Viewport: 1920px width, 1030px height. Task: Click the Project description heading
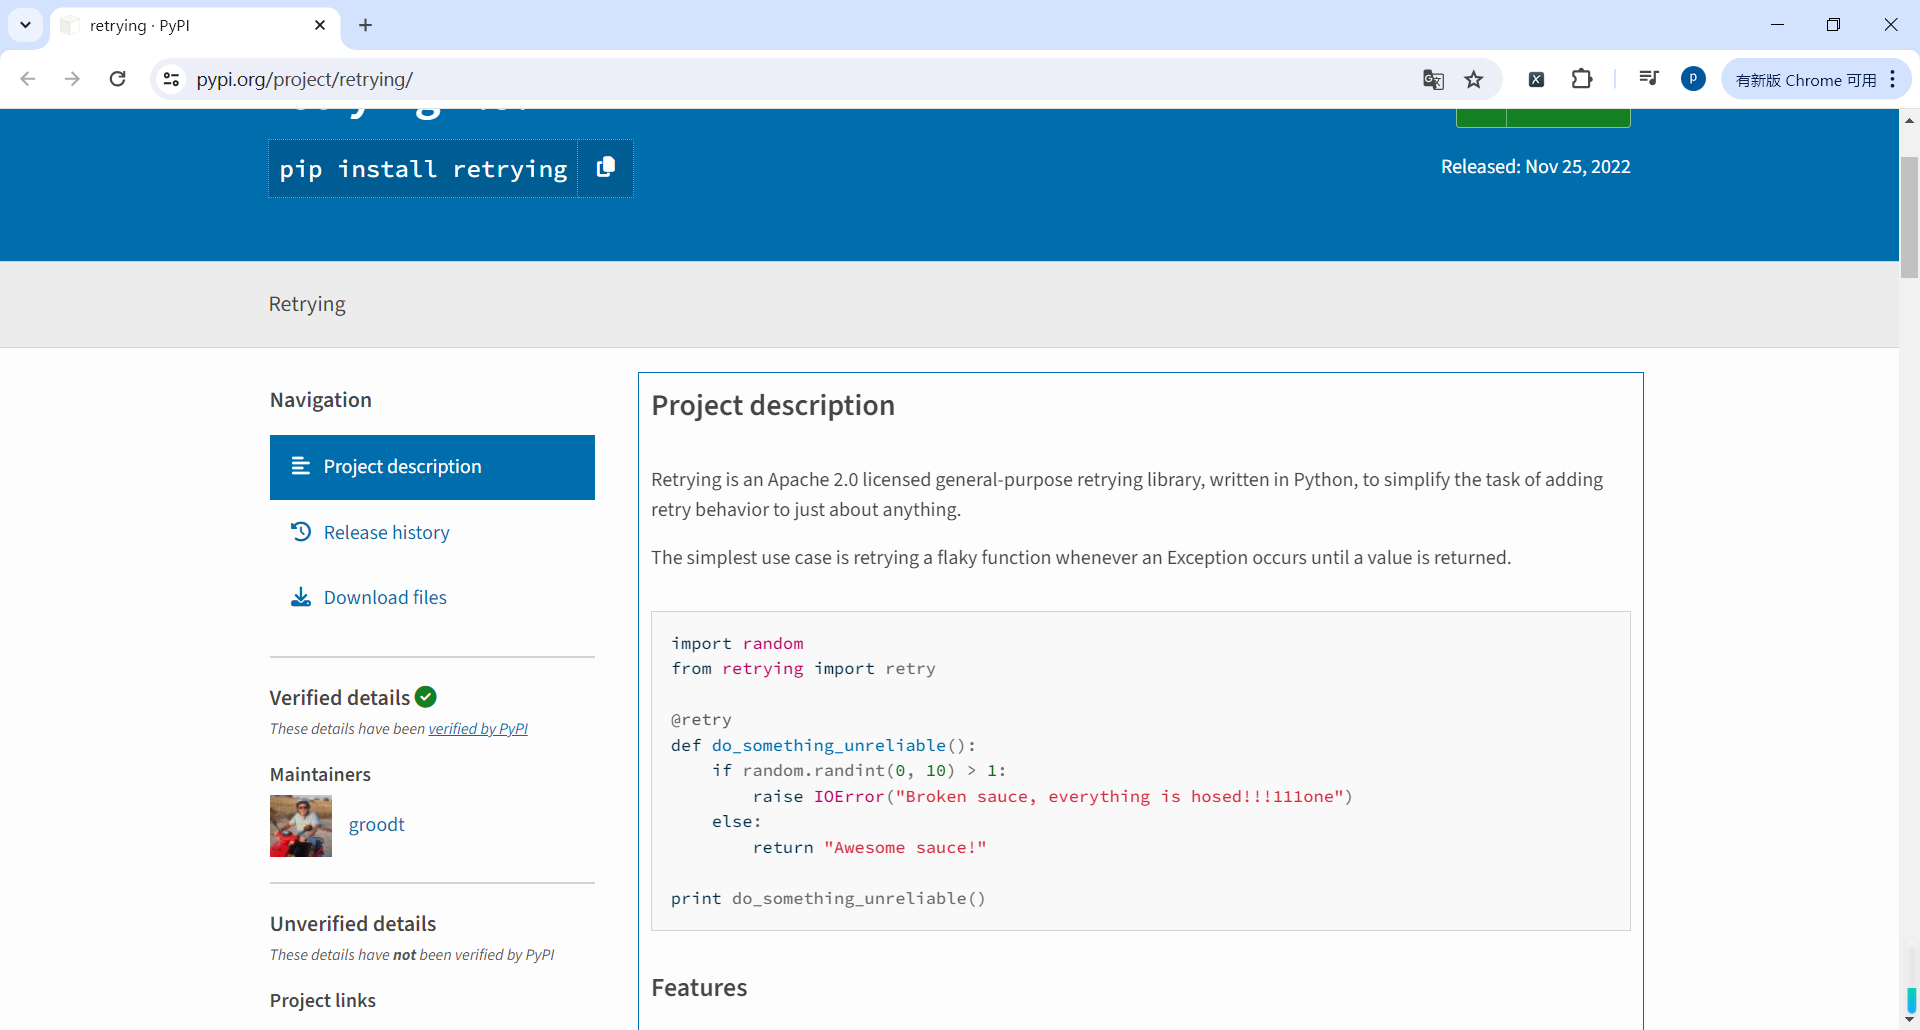click(773, 405)
